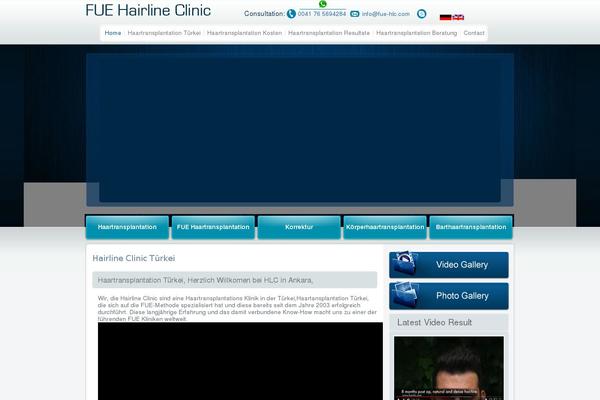Click the phone icon next to Consultation

coord(291,14)
